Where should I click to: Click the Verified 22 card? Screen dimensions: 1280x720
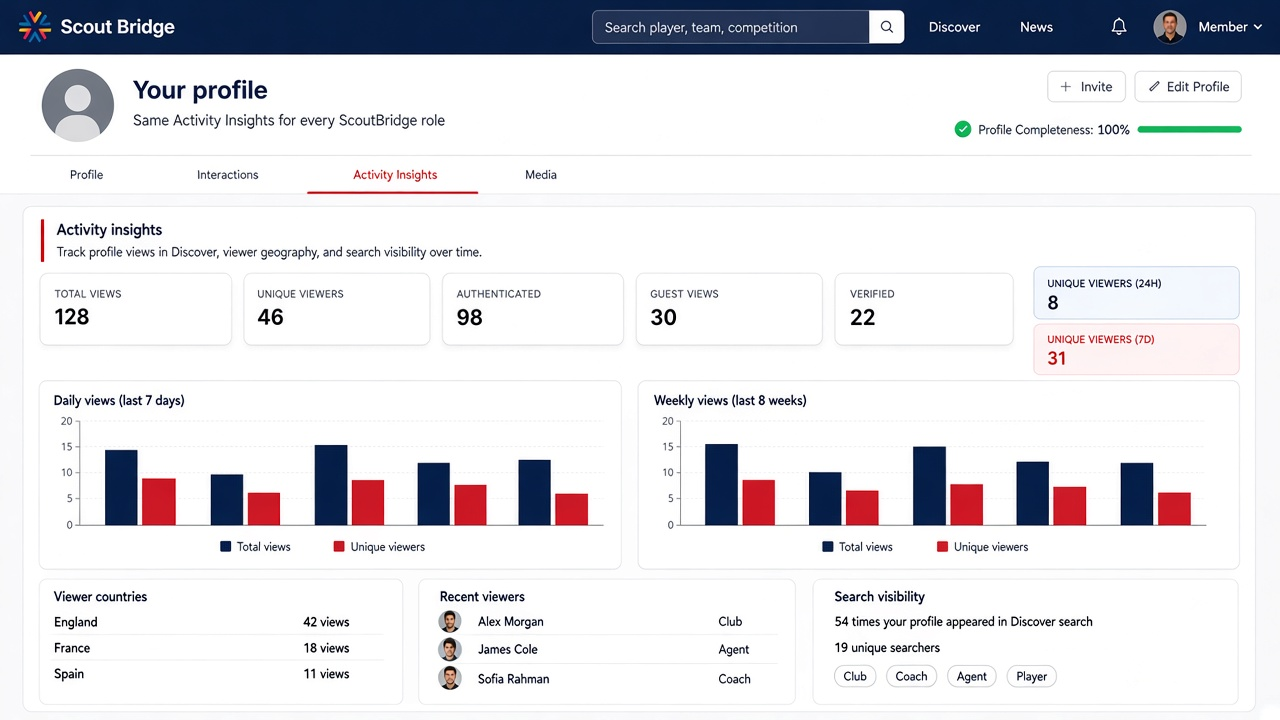(924, 310)
